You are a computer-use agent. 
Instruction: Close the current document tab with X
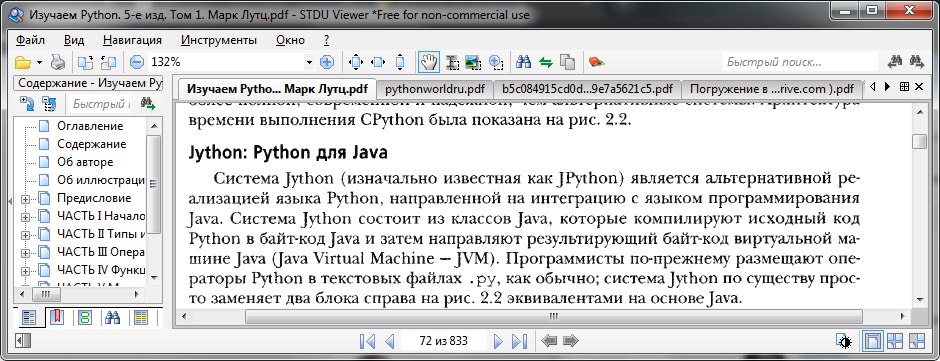pos(920,88)
